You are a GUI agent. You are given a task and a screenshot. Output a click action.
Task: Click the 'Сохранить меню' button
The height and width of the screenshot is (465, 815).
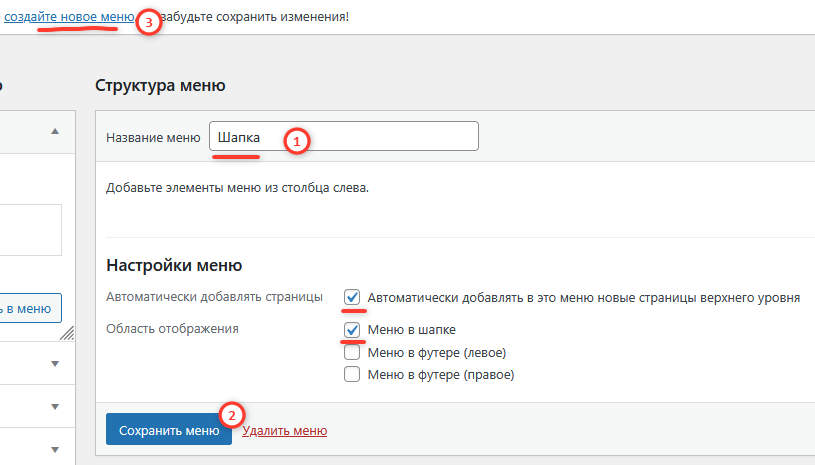[x=168, y=431]
